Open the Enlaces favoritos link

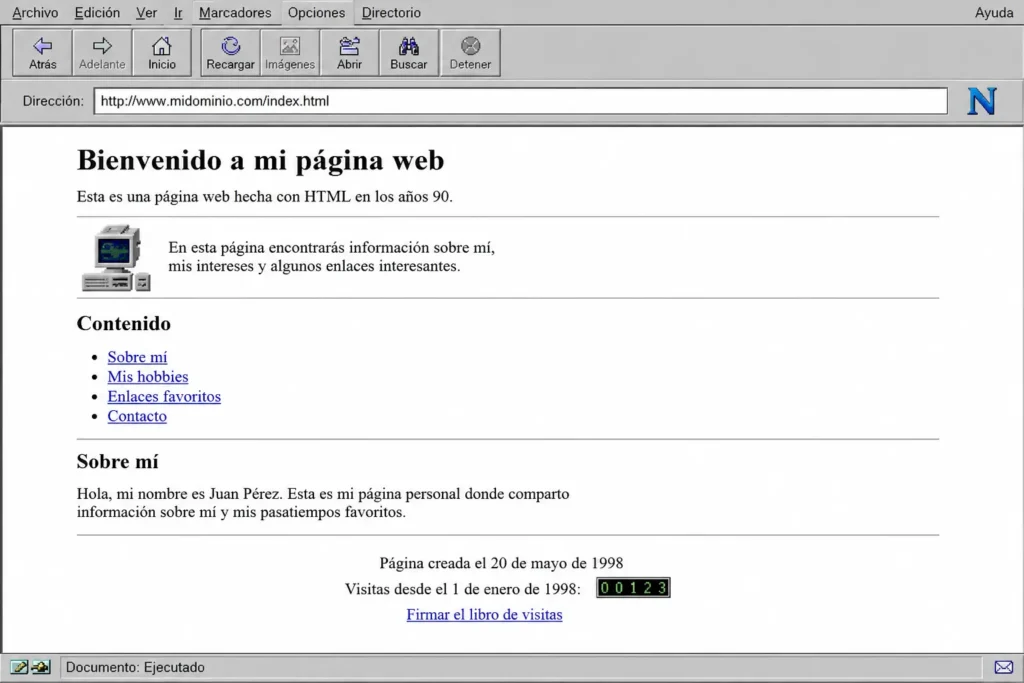(164, 396)
